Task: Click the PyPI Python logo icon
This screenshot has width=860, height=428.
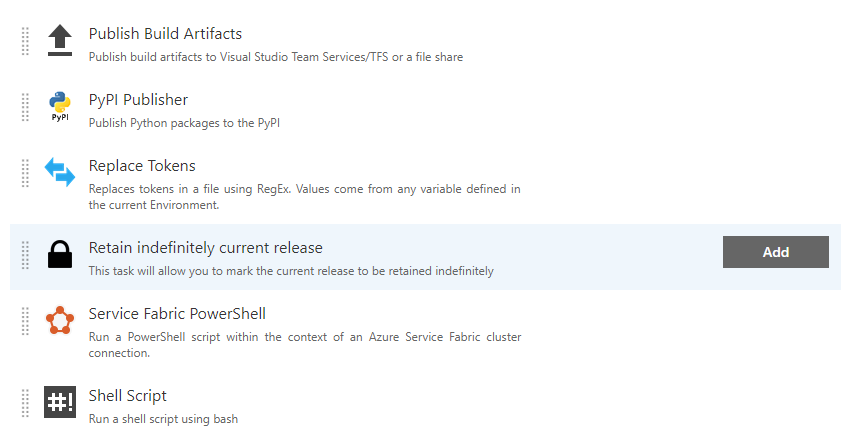Action: (x=60, y=106)
